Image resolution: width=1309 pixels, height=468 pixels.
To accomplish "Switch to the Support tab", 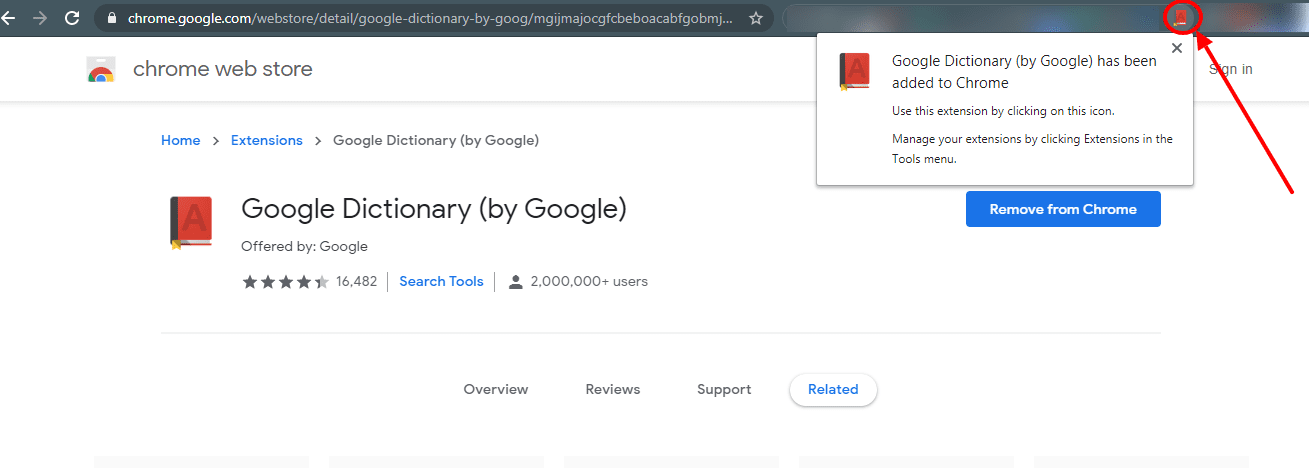I will pos(724,389).
